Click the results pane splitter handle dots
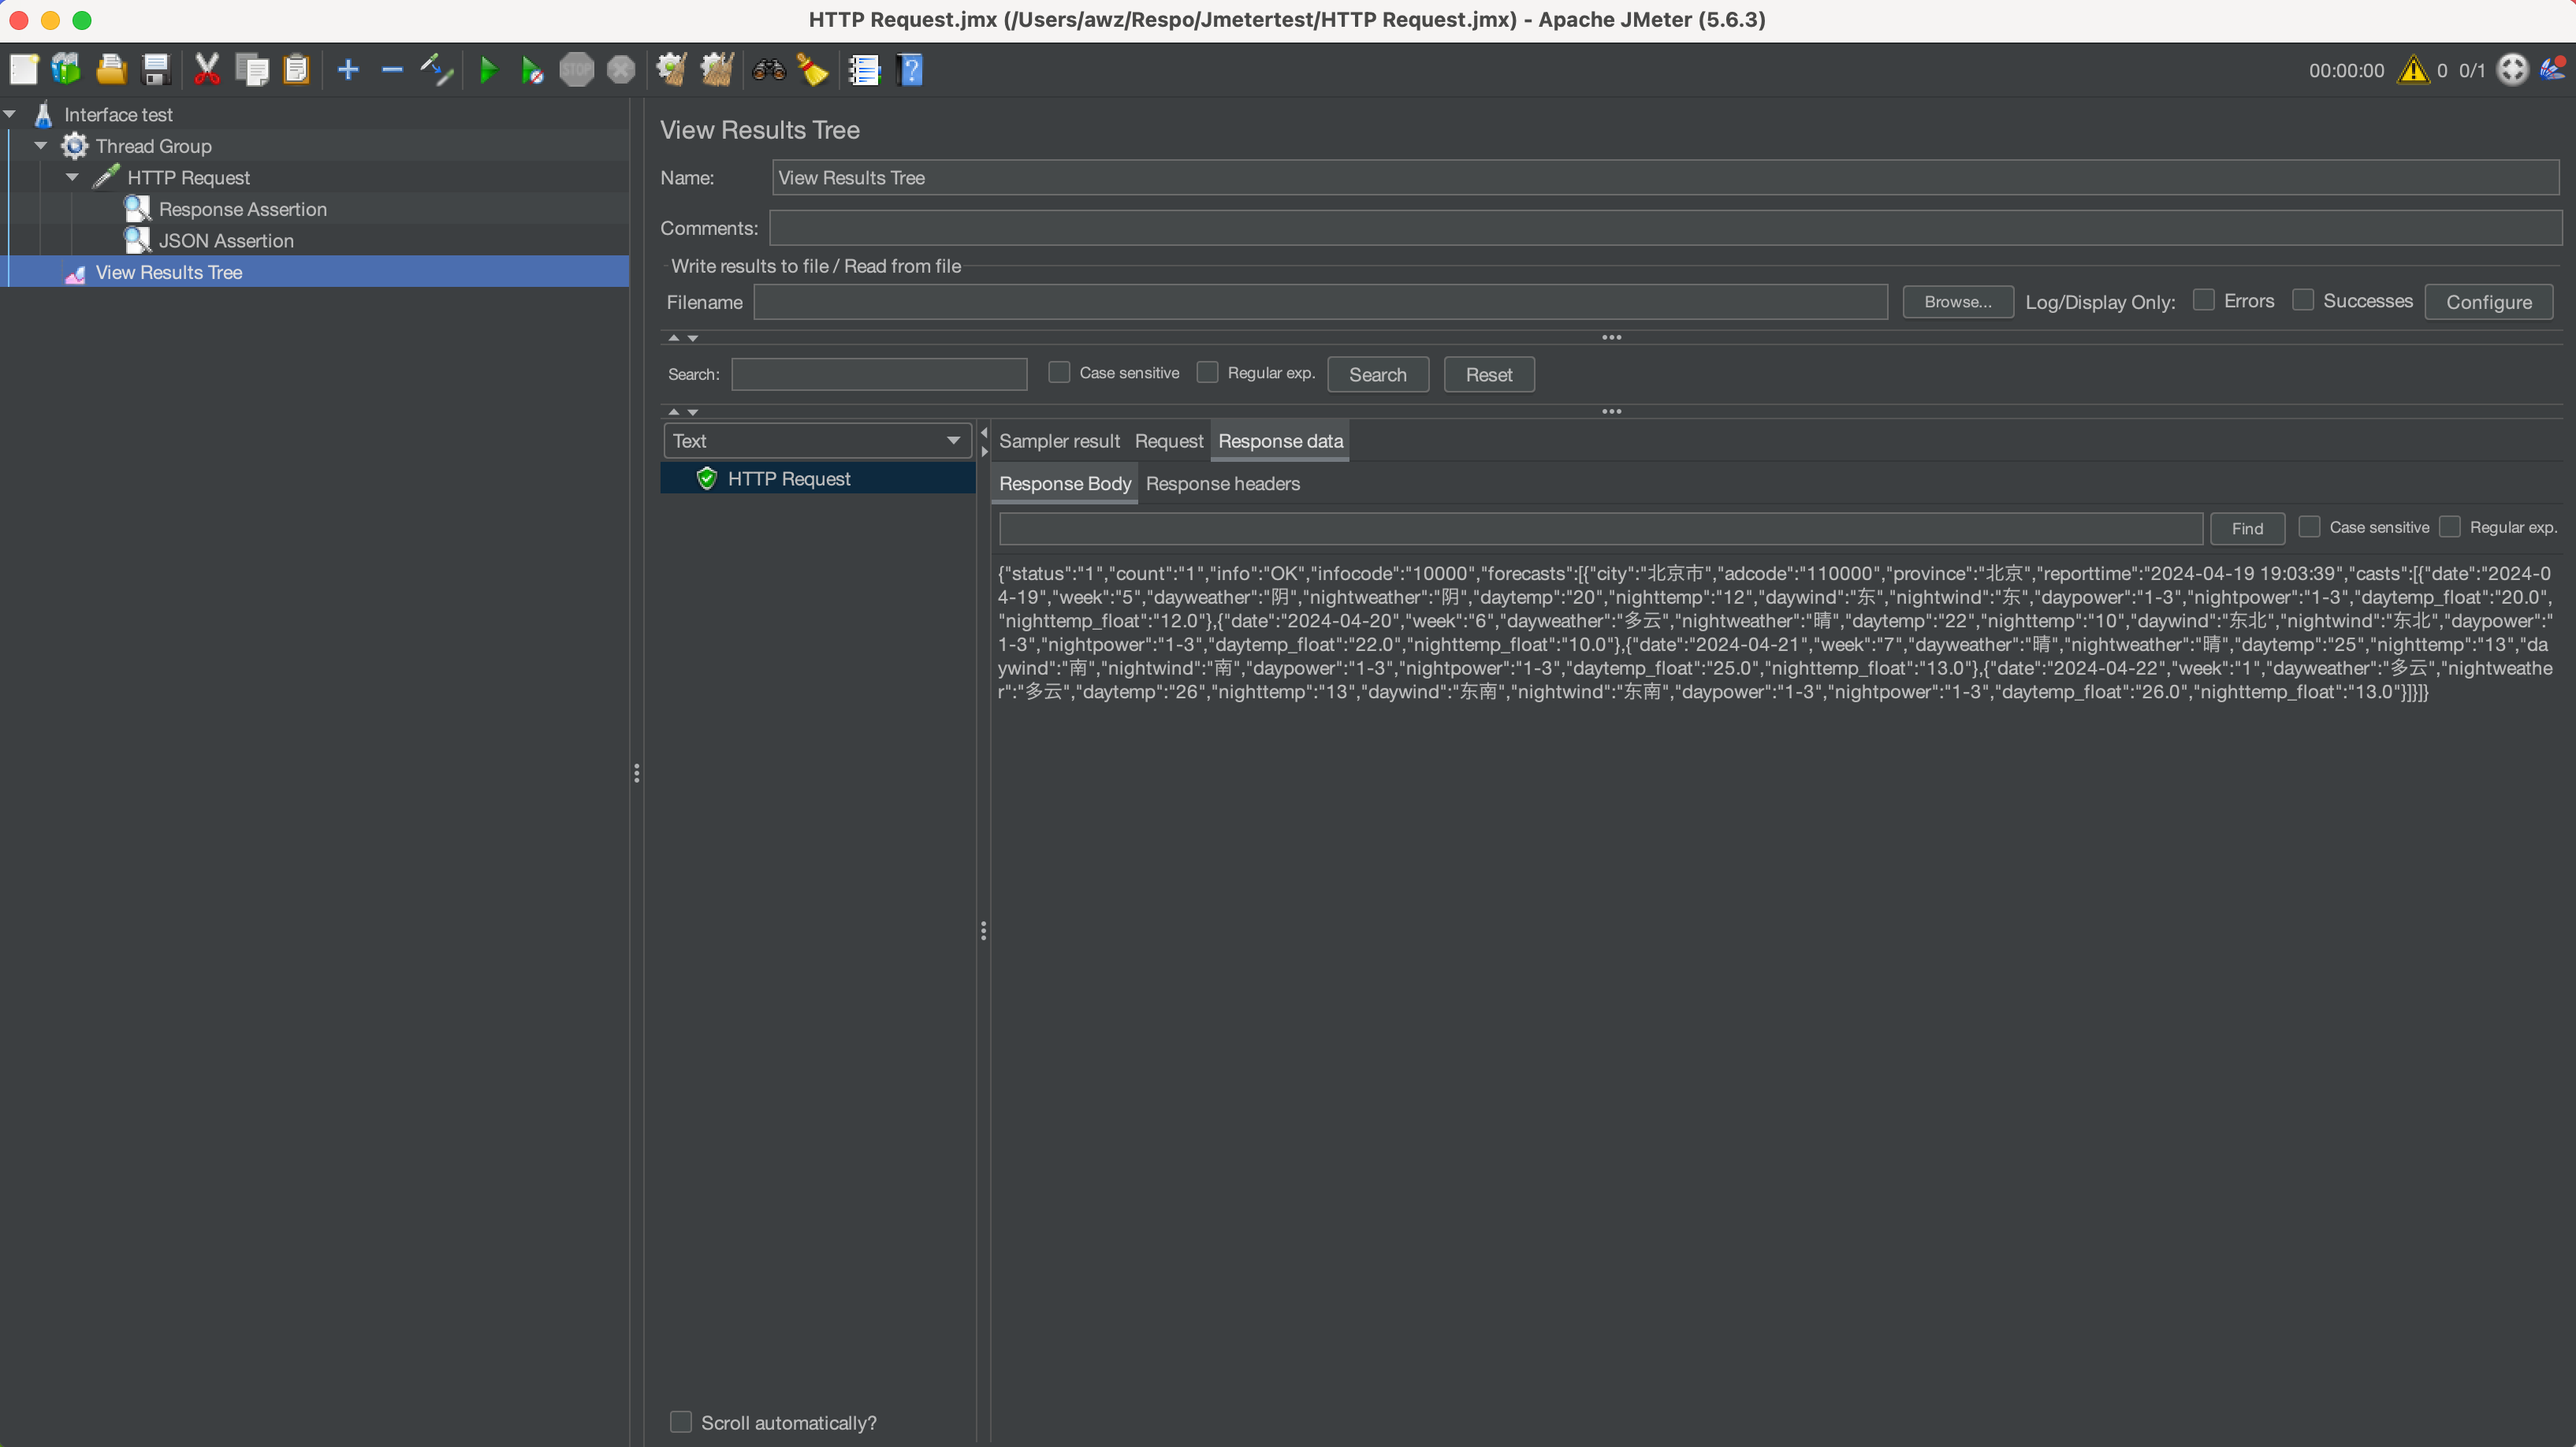 [x=983, y=931]
